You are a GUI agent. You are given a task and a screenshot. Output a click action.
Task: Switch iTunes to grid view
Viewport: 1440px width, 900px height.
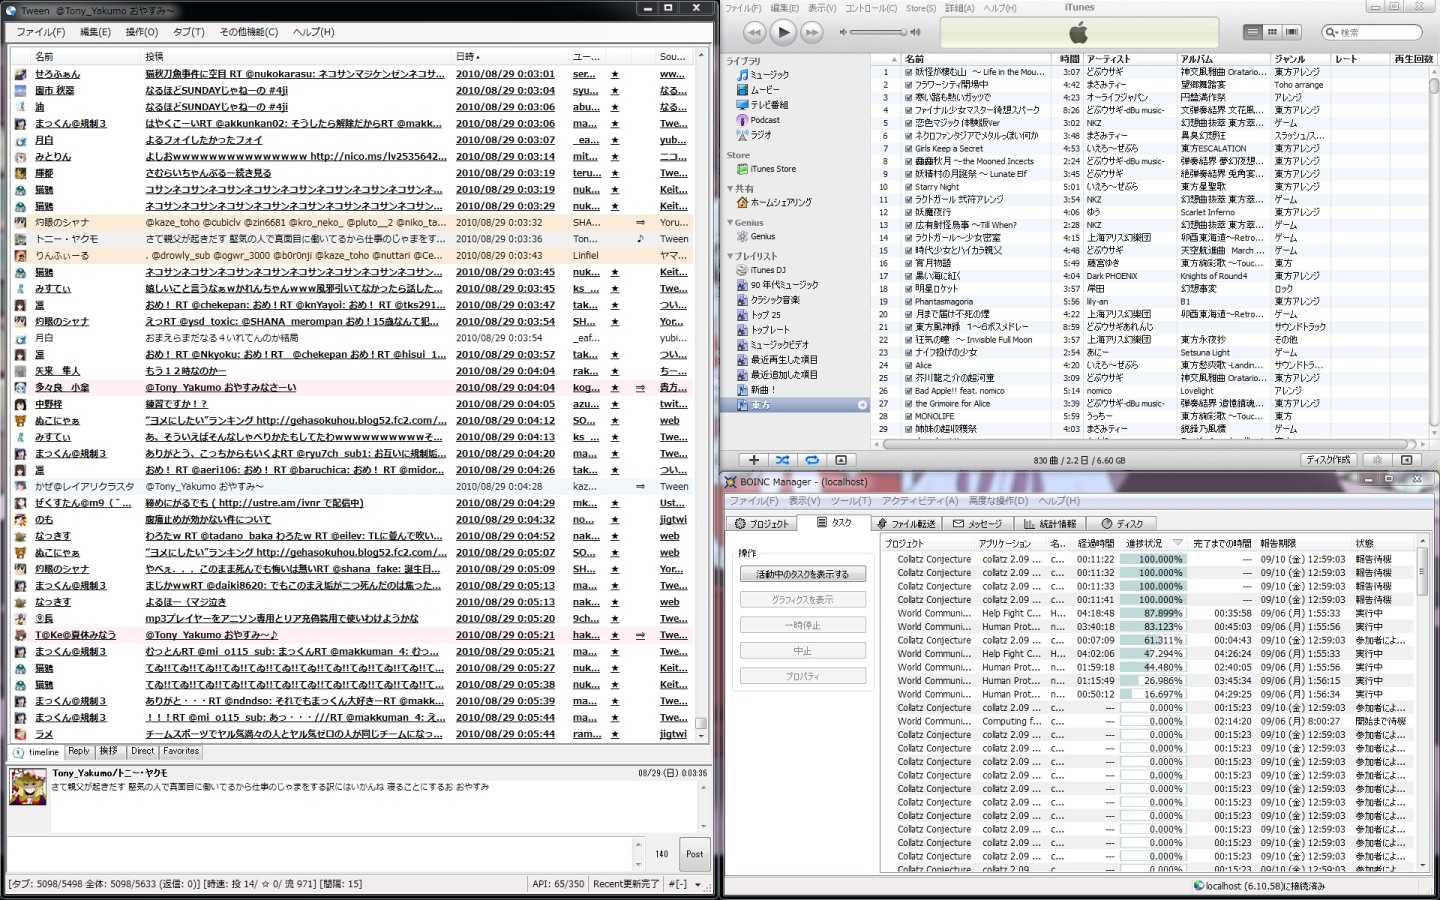pyautogui.click(x=1272, y=32)
